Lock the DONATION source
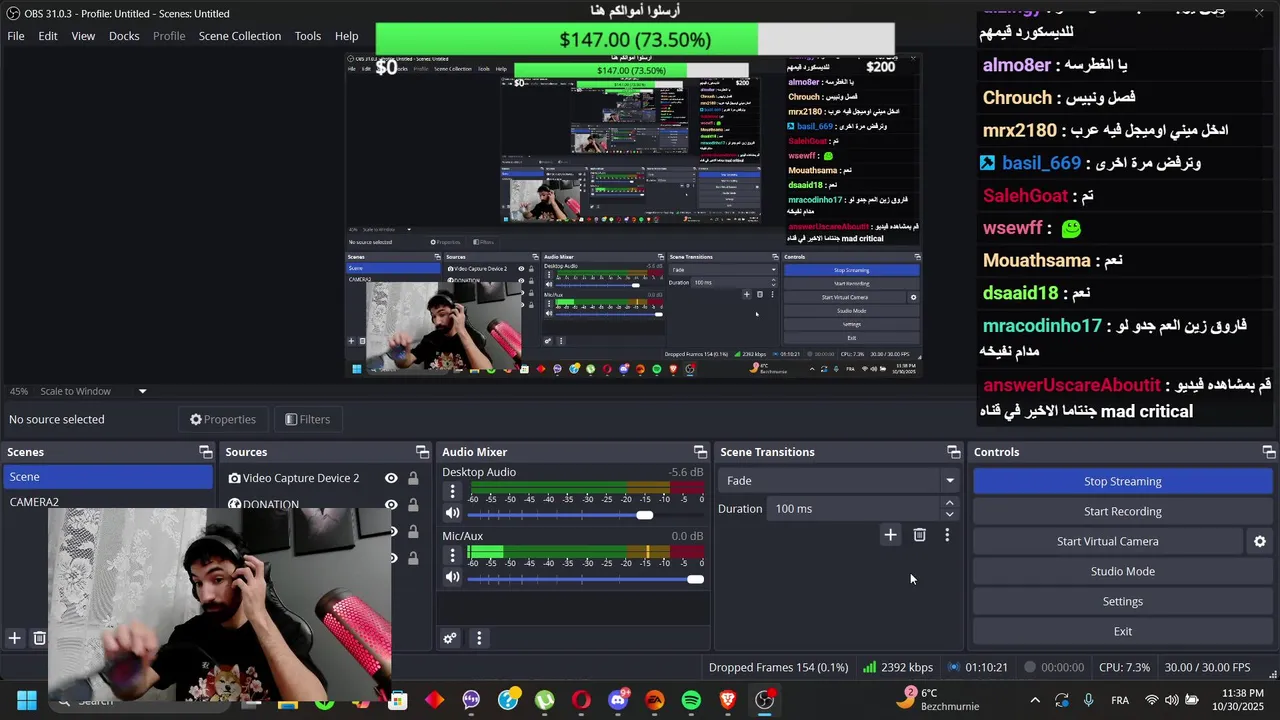This screenshot has height=720, width=1280. (x=413, y=504)
